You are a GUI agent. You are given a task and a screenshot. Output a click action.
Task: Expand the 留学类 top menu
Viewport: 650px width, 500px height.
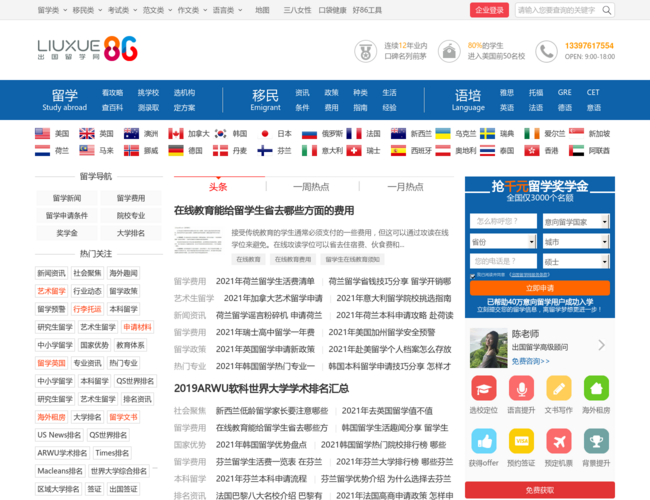coord(52,10)
